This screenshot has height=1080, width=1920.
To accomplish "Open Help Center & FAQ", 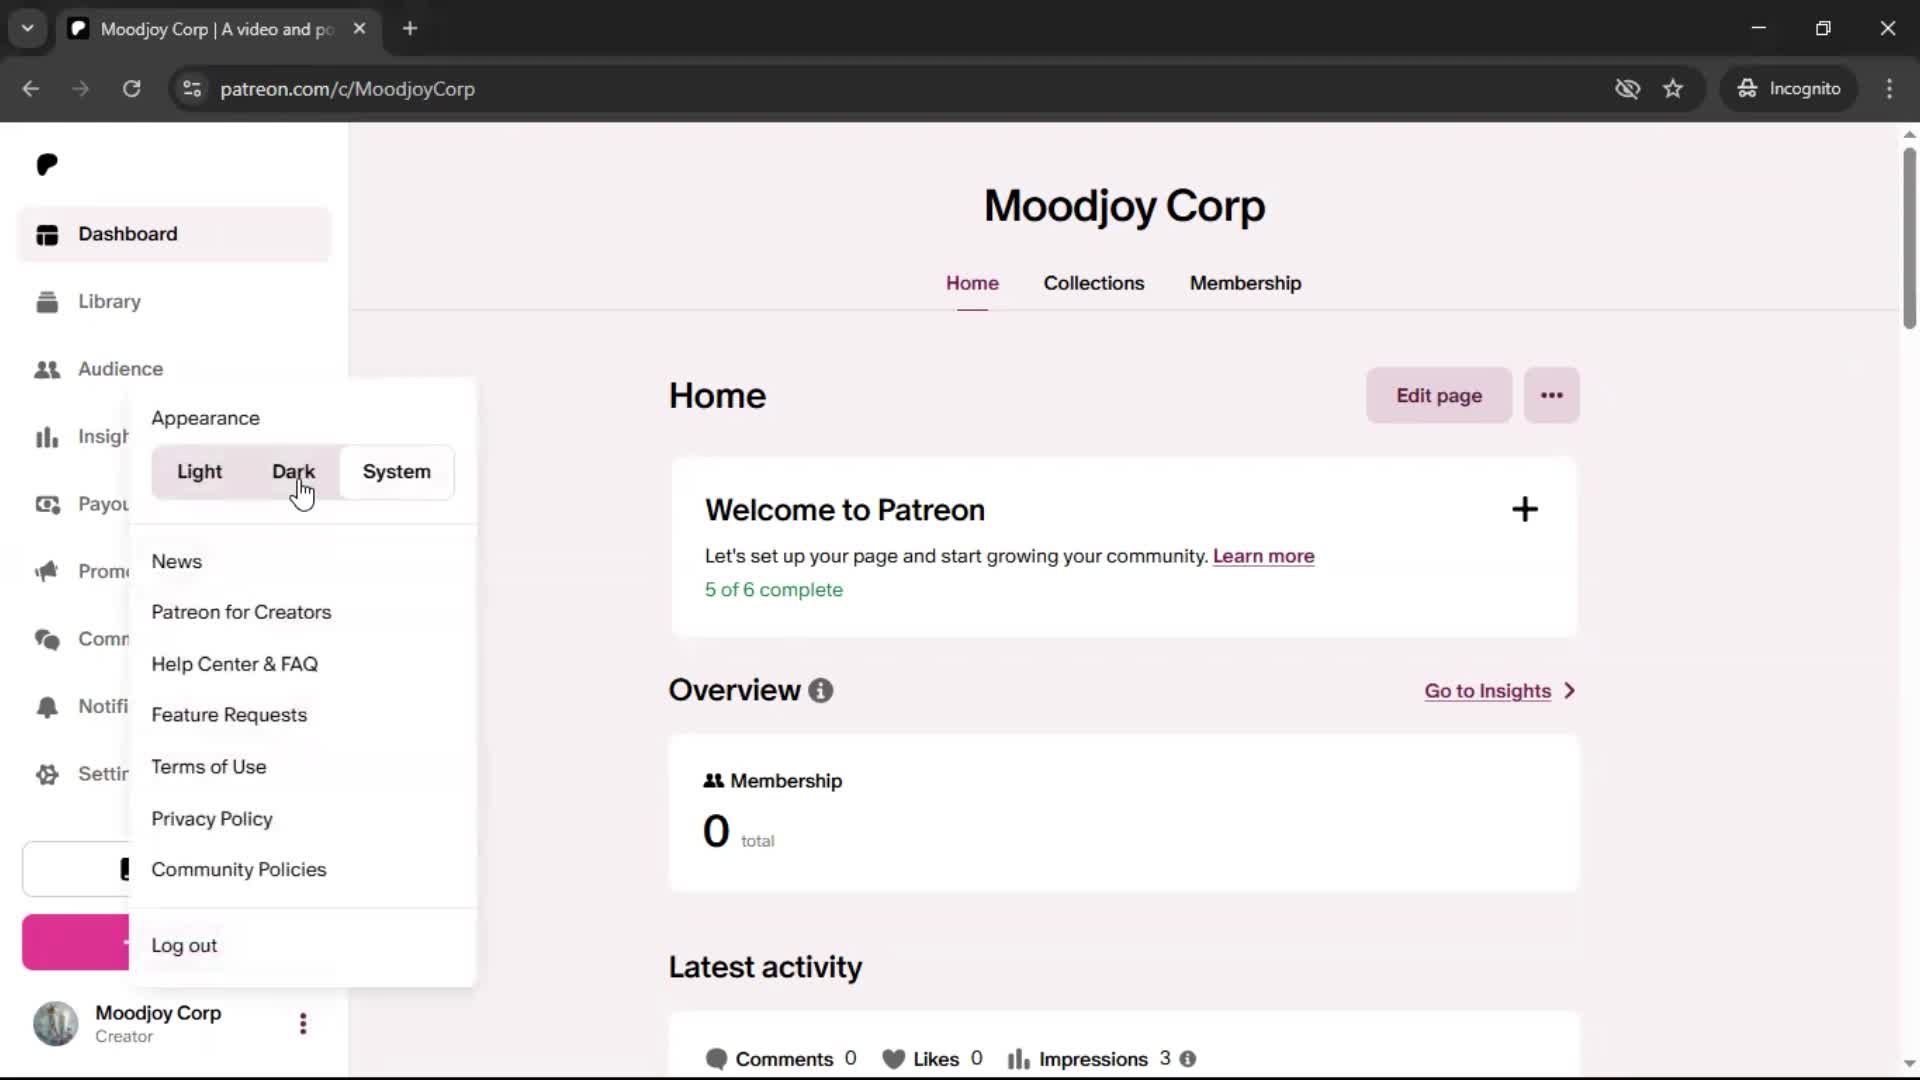I will point(235,664).
